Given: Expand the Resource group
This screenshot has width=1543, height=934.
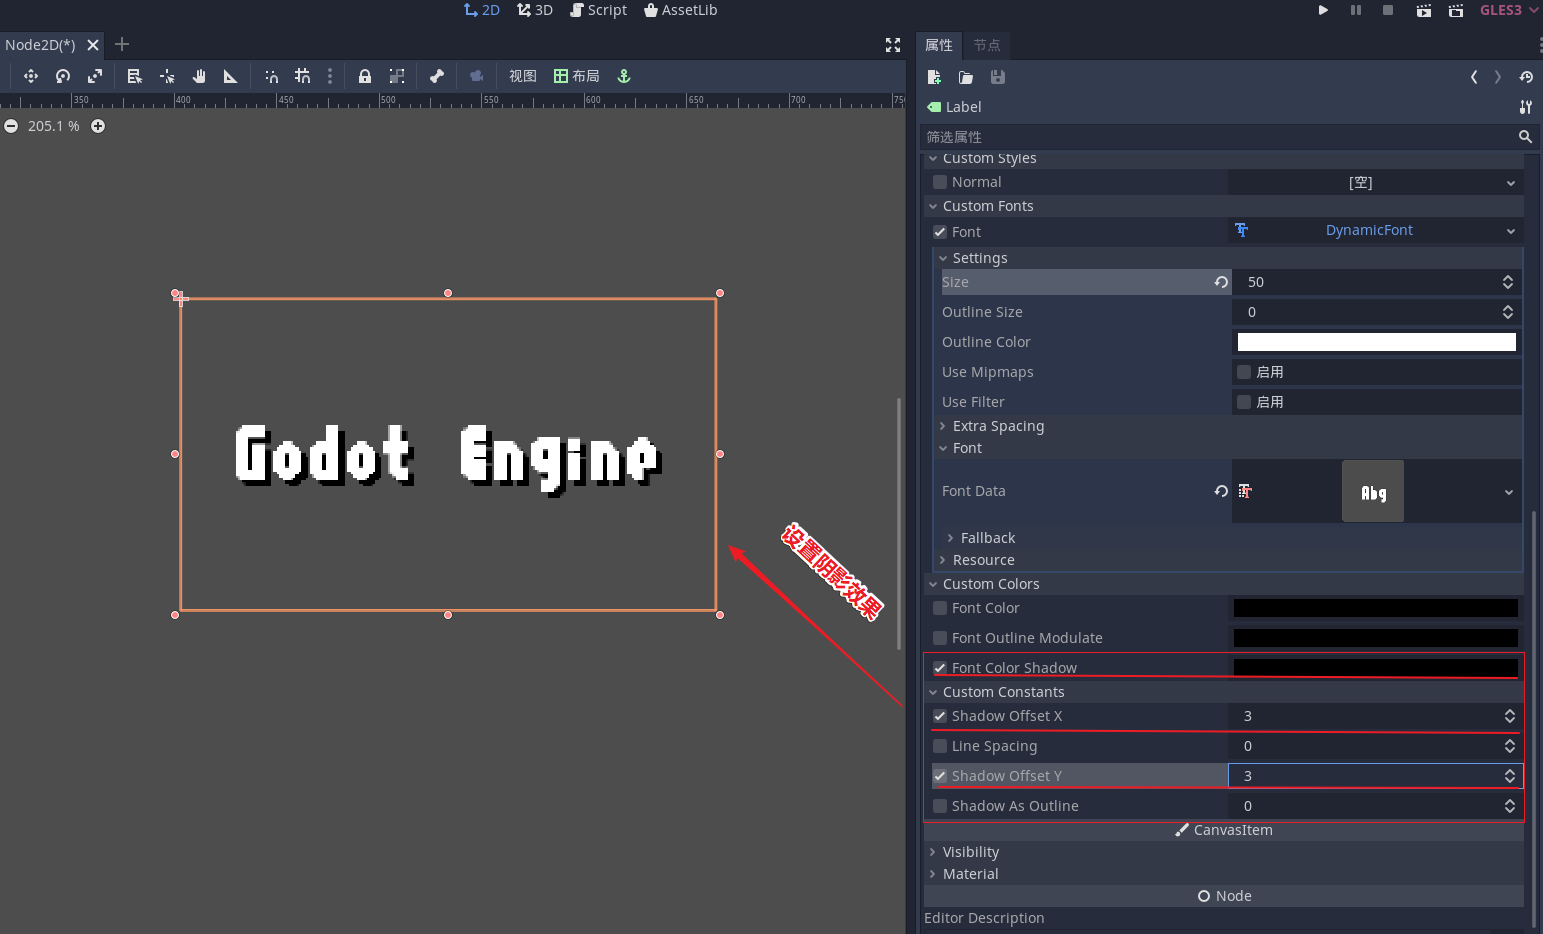Looking at the screenshot, I should (x=943, y=560).
